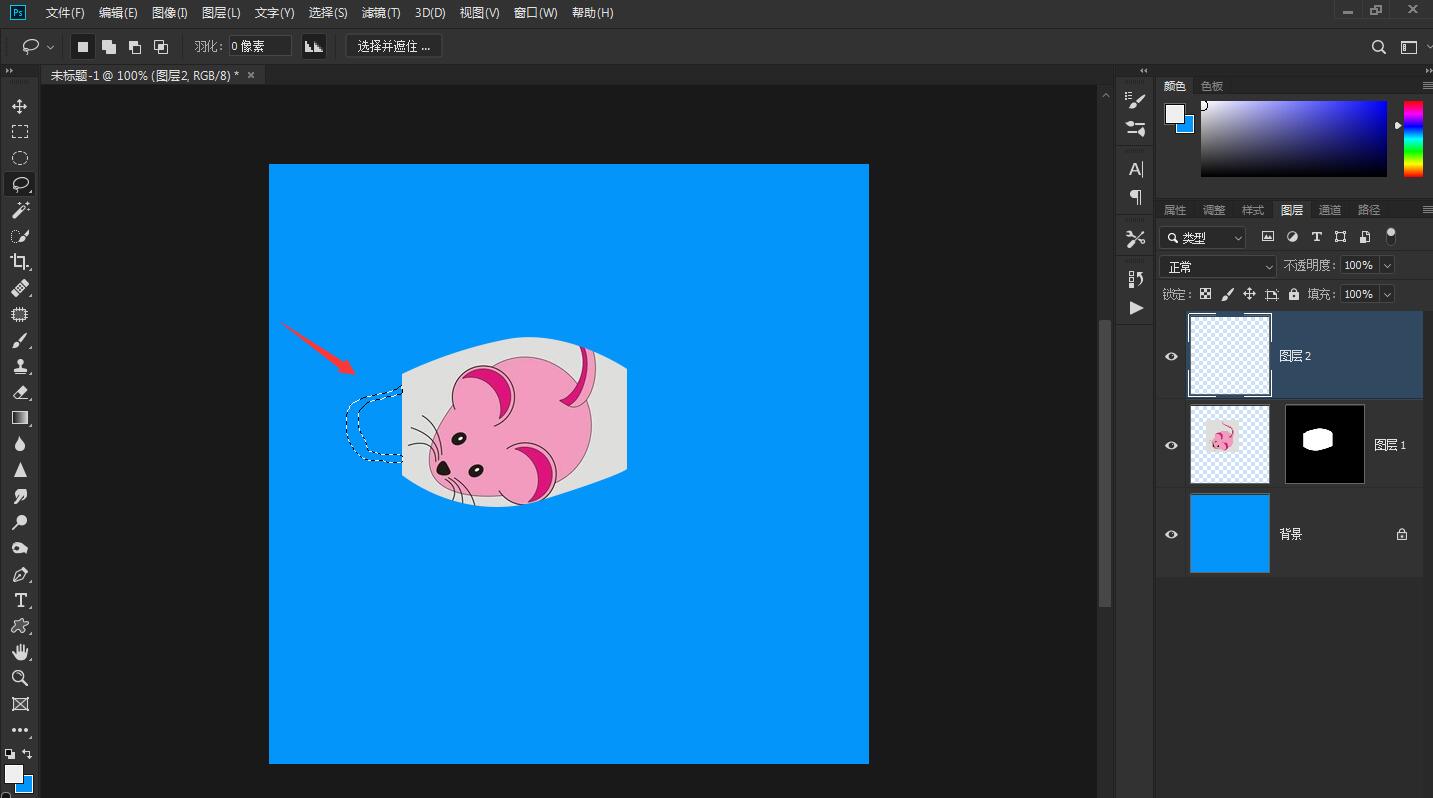Image resolution: width=1433 pixels, height=798 pixels.
Task: Toggle visibility of 图层 1 layer
Action: [1171, 445]
